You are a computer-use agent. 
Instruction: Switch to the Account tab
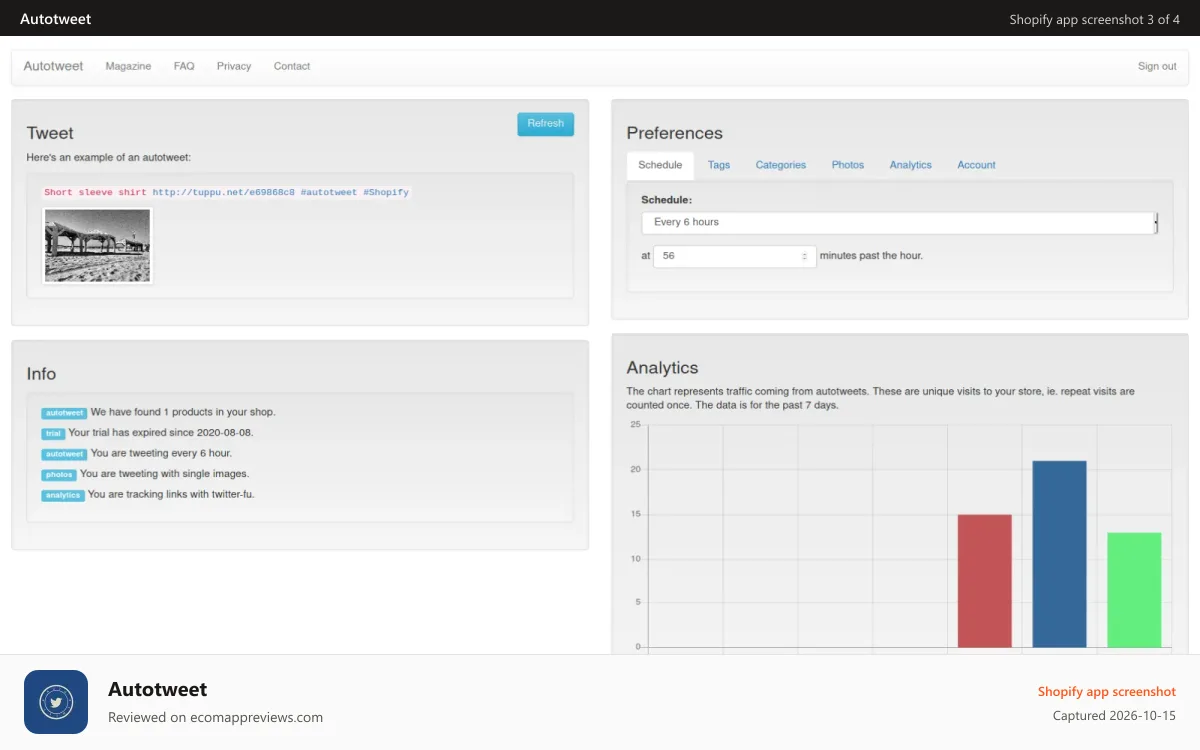point(977,165)
